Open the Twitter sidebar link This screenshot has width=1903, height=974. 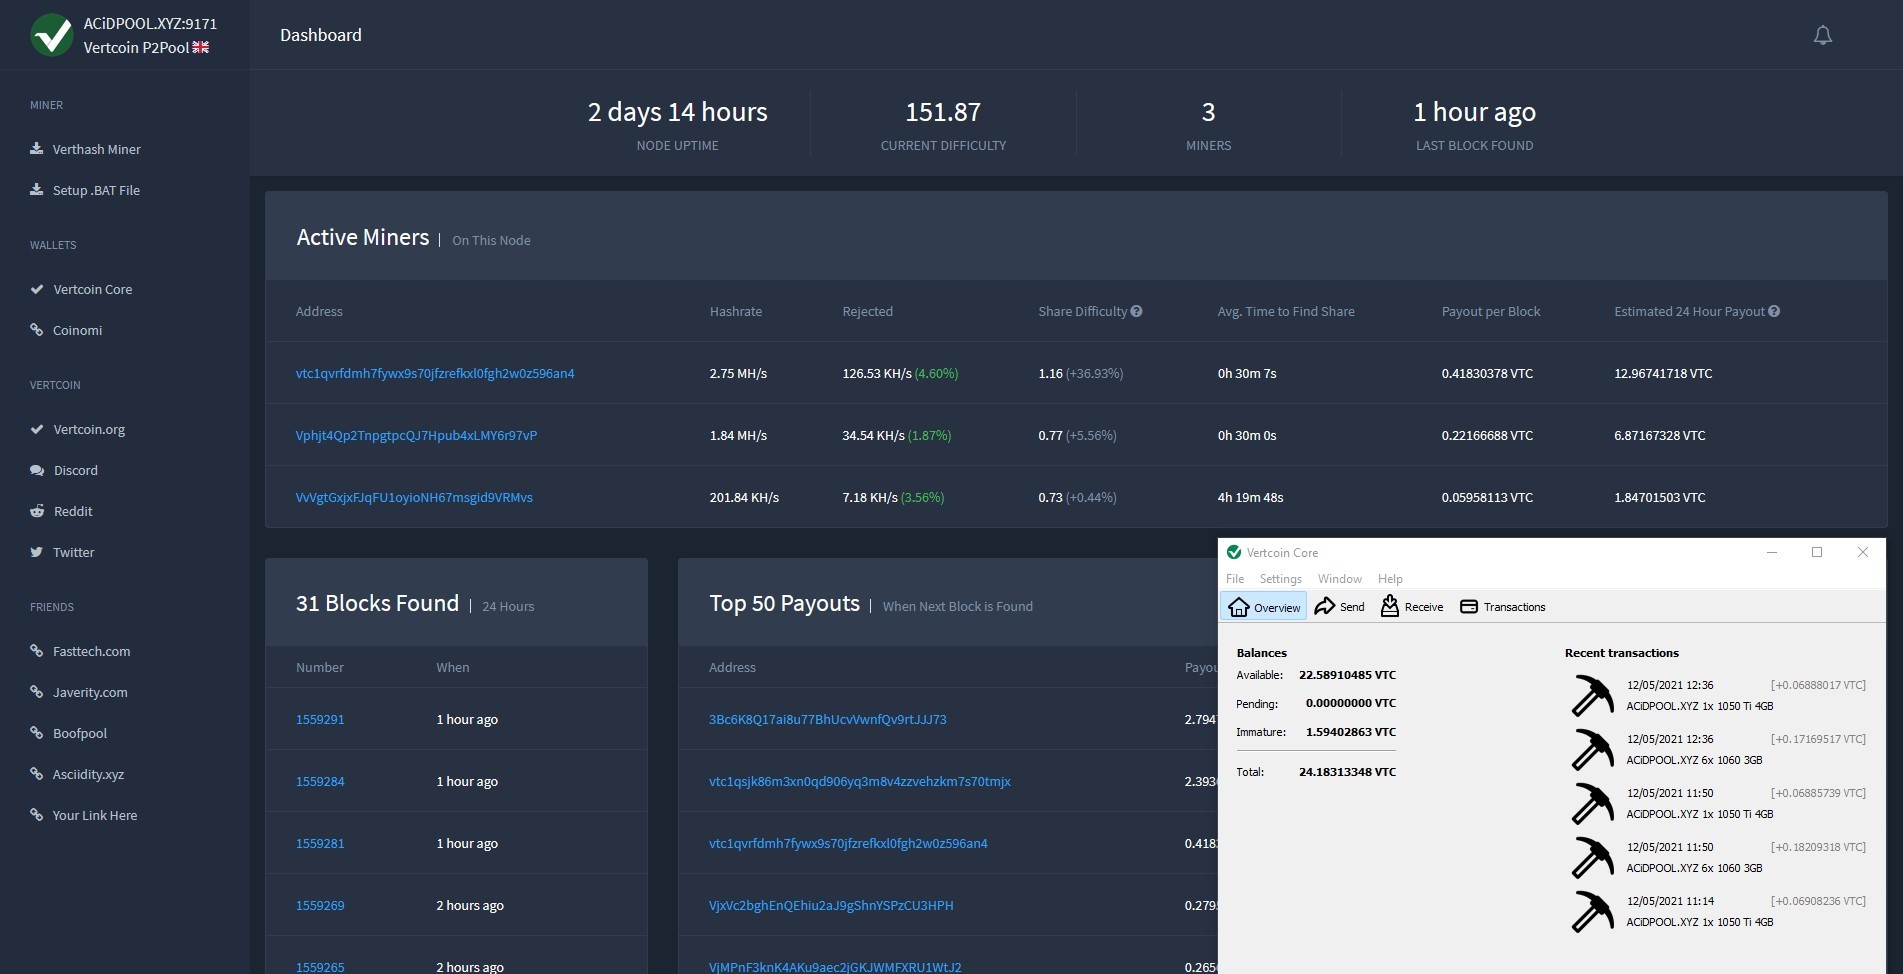point(73,552)
